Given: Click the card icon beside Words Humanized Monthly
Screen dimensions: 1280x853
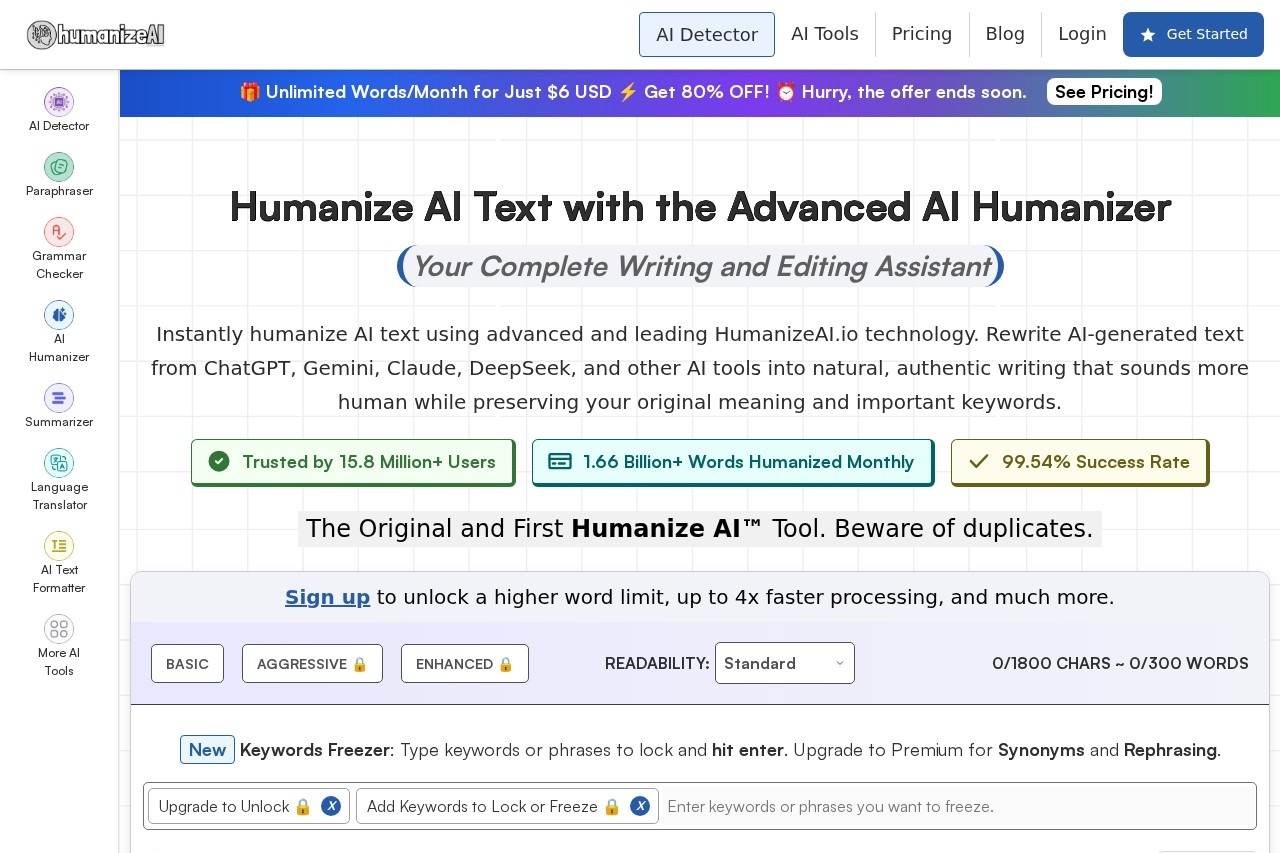Looking at the screenshot, I should [560, 461].
